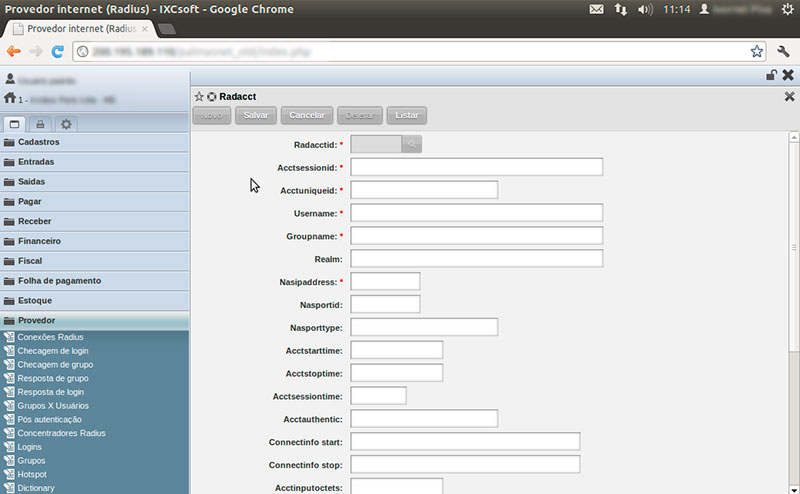The width and height of the screenshot is (800, 494).
Task: Focus the Acctsessiontime input field
Action: [x=378, y=396]
